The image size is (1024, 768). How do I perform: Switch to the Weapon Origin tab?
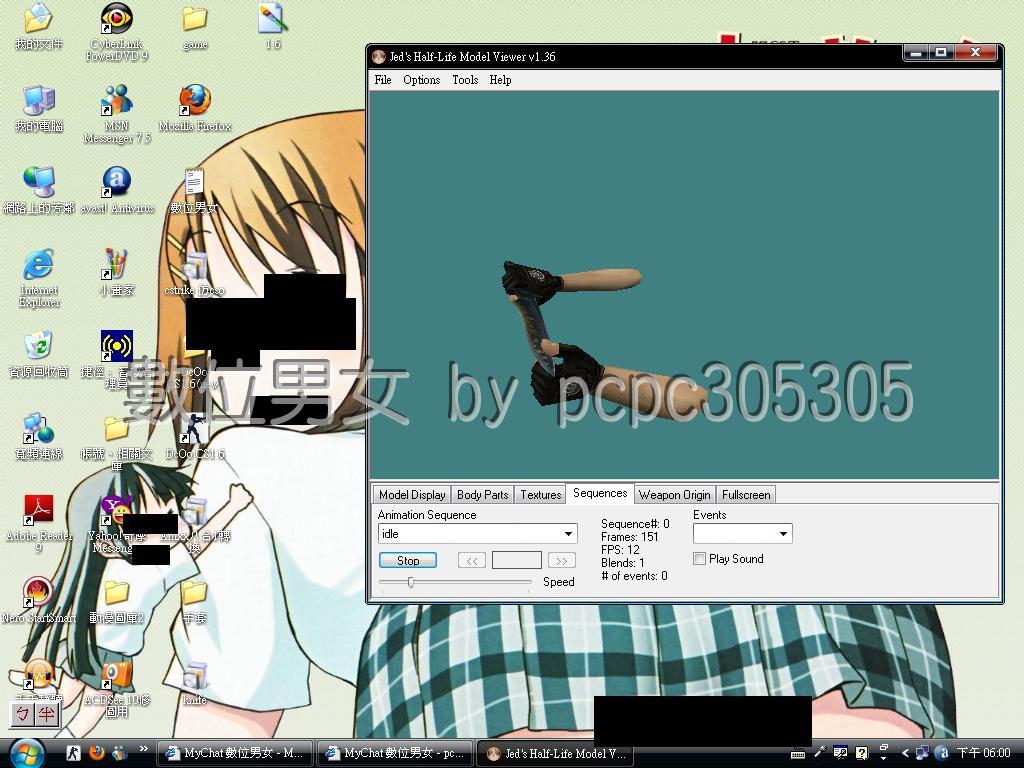(675, 495)
